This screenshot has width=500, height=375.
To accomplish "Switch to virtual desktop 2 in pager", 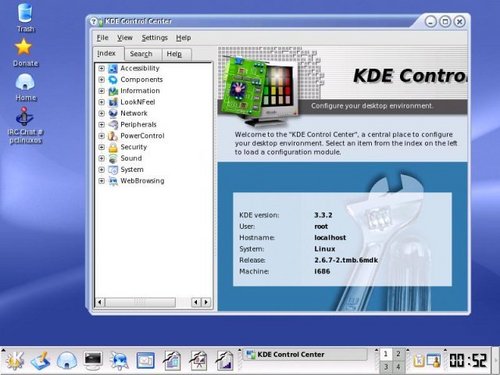I will pos(398,354).
